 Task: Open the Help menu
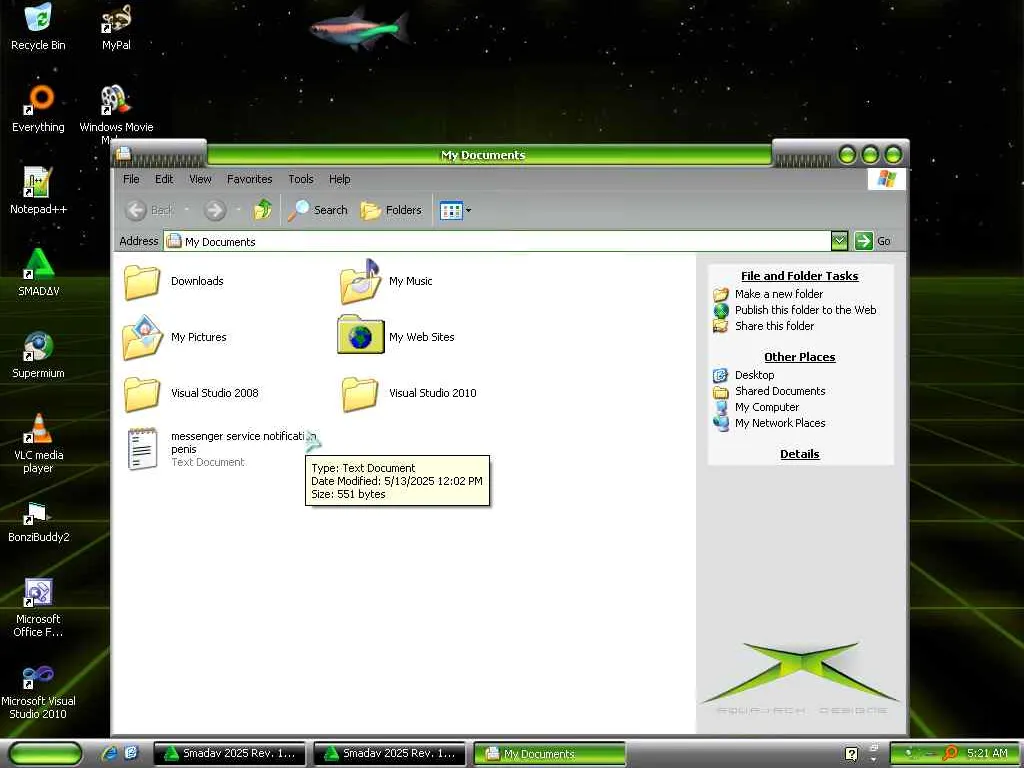(340, 179)
